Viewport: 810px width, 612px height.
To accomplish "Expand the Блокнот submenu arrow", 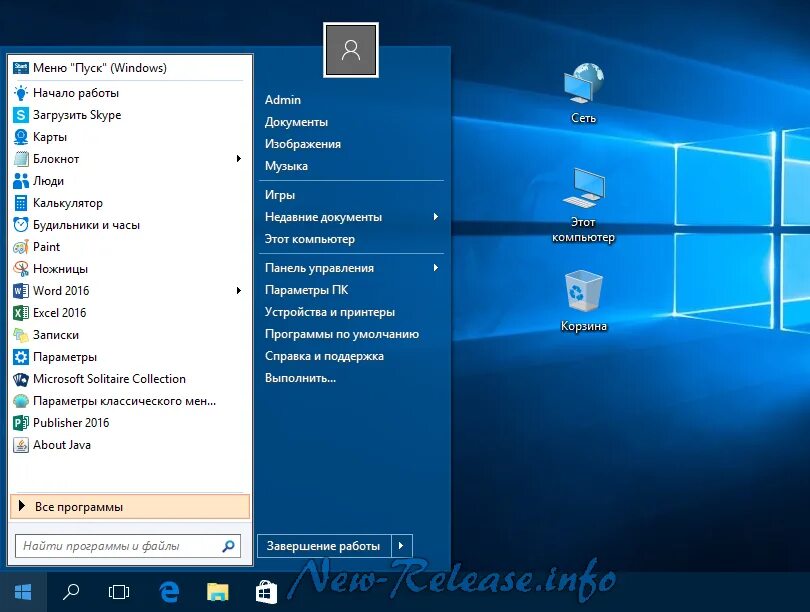I will tap(239, 159).
